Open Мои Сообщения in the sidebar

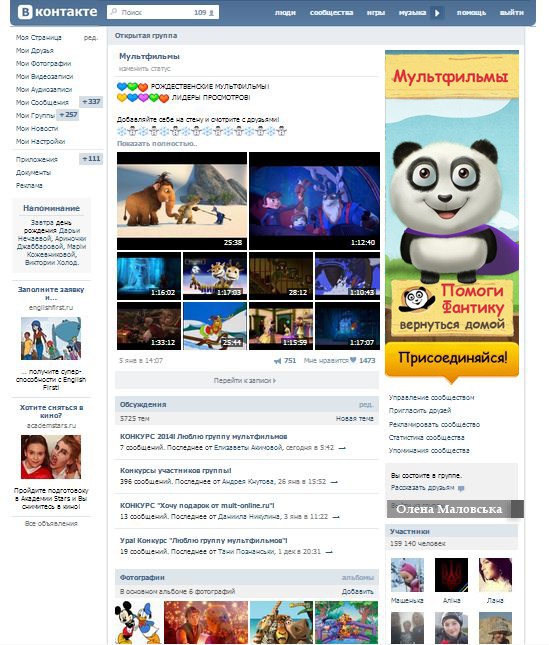tap(42, 102)
